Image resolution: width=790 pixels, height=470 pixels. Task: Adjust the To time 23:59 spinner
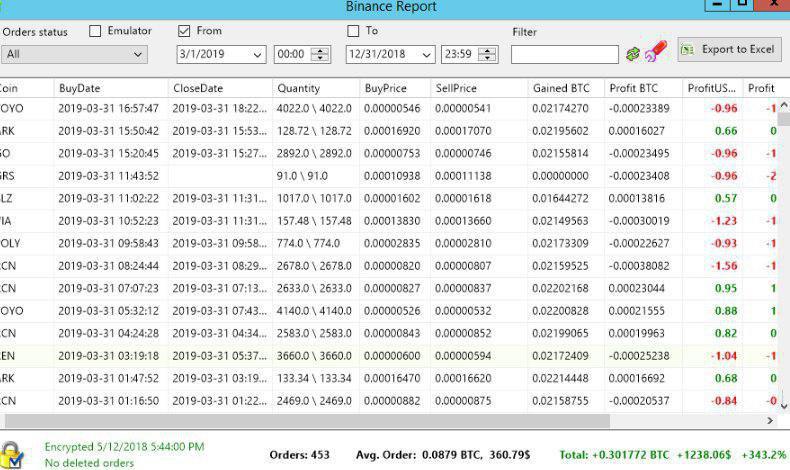[x=487, y=54]
